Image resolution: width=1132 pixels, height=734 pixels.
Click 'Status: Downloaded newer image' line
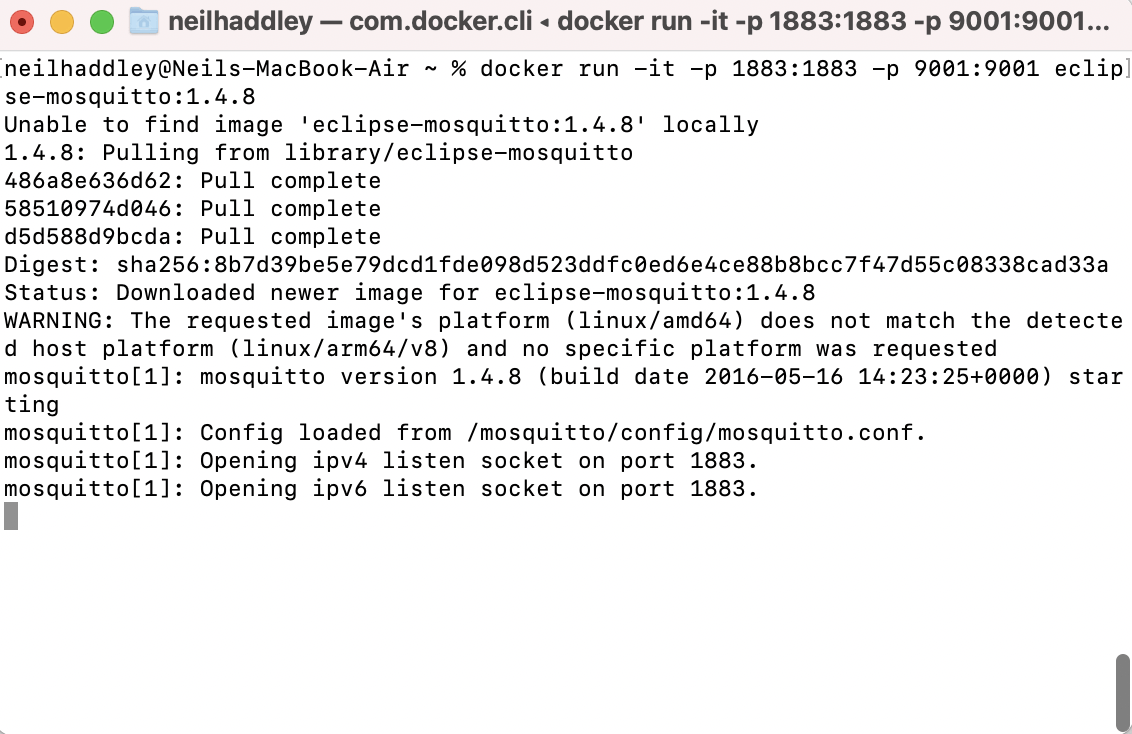[409, 293]
